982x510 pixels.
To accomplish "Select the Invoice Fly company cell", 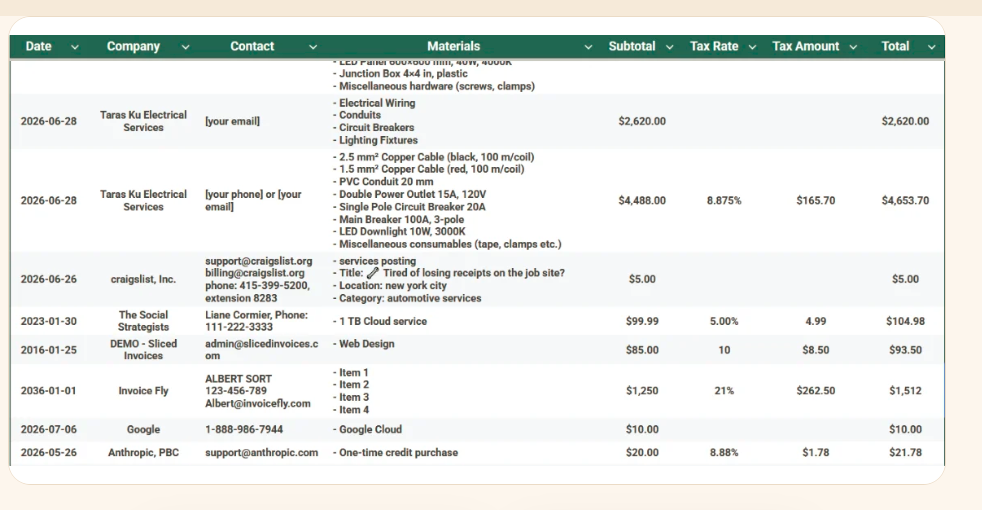I will 143,391.
